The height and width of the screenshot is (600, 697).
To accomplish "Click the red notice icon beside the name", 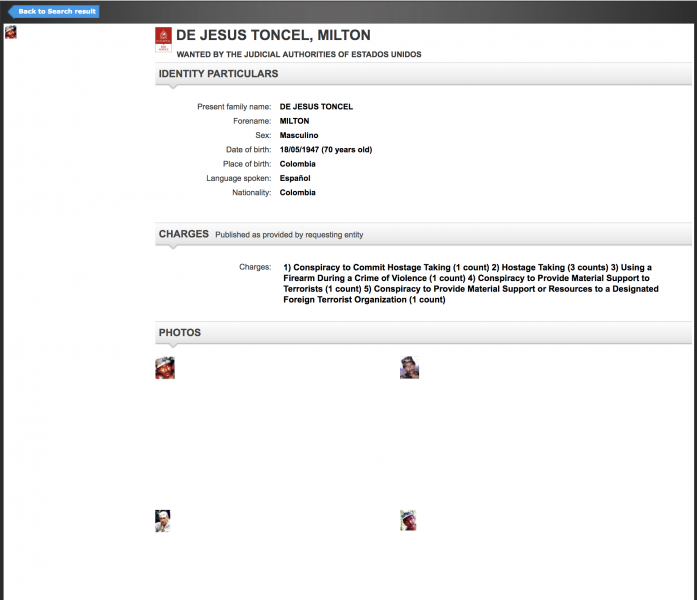I will (163, 40).
